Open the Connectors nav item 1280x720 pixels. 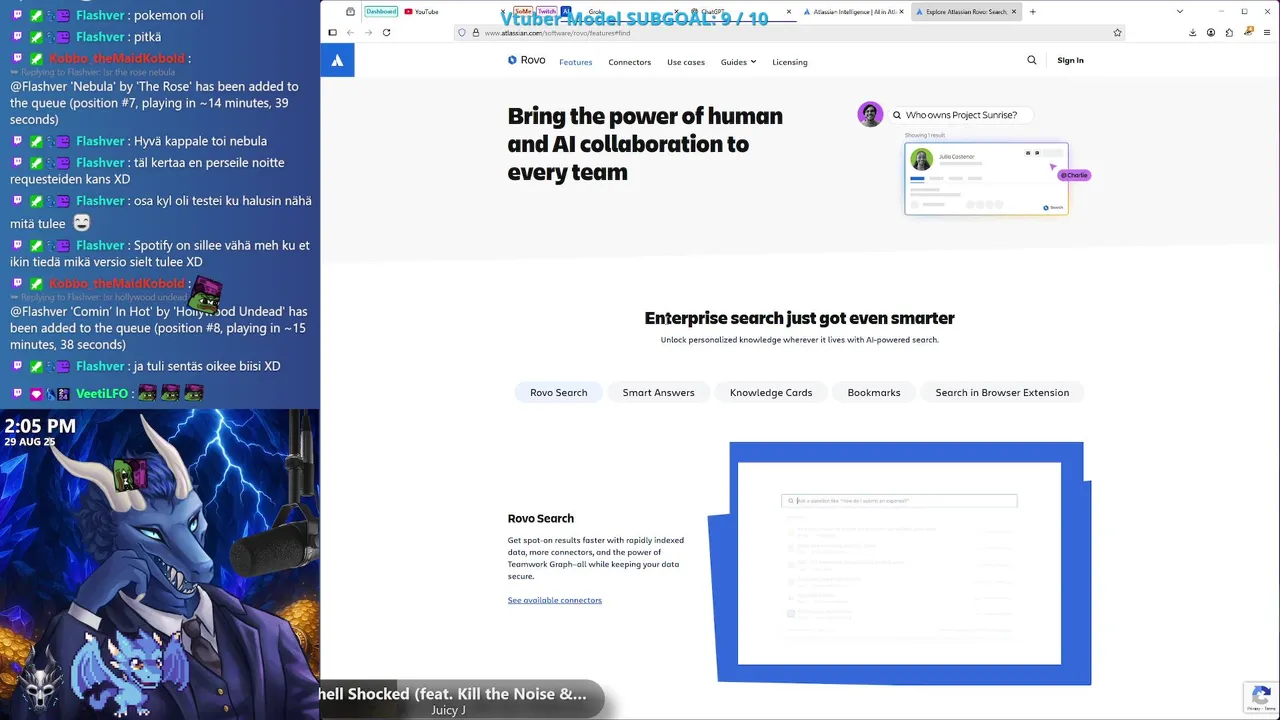pos(629,62)
